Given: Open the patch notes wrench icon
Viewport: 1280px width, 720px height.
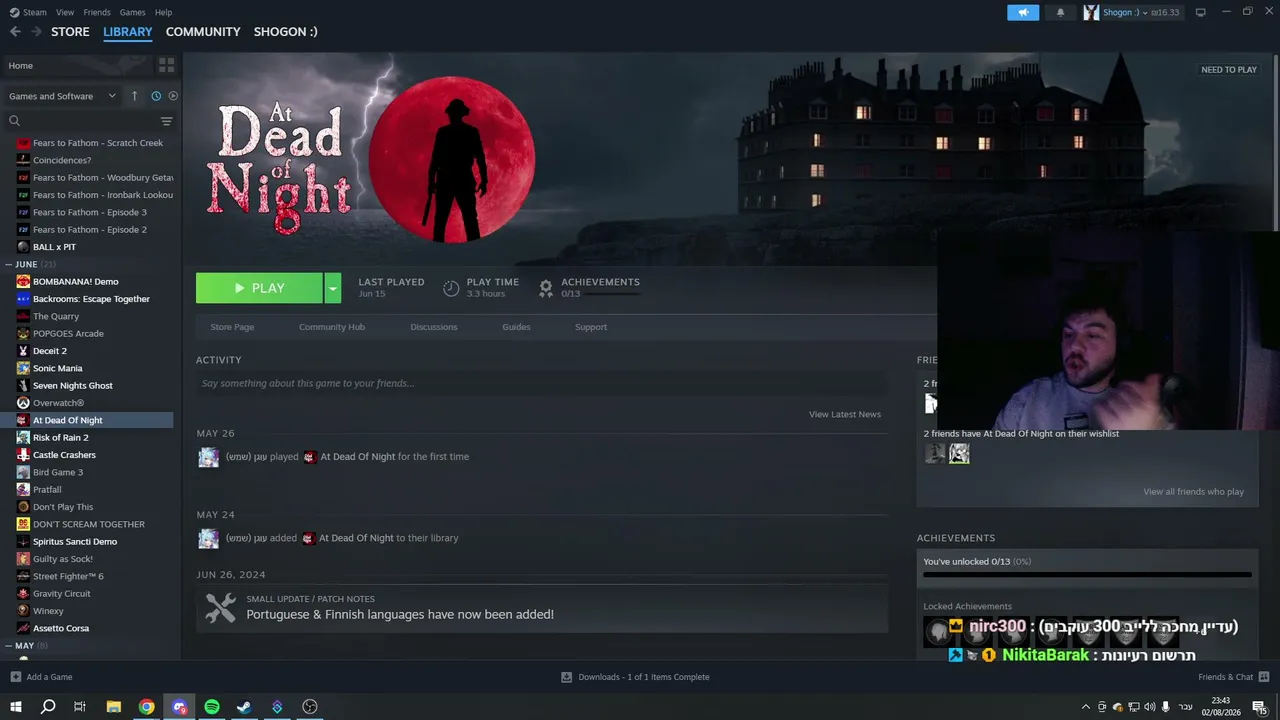Looking at the screenshot, I should (220, 607).
